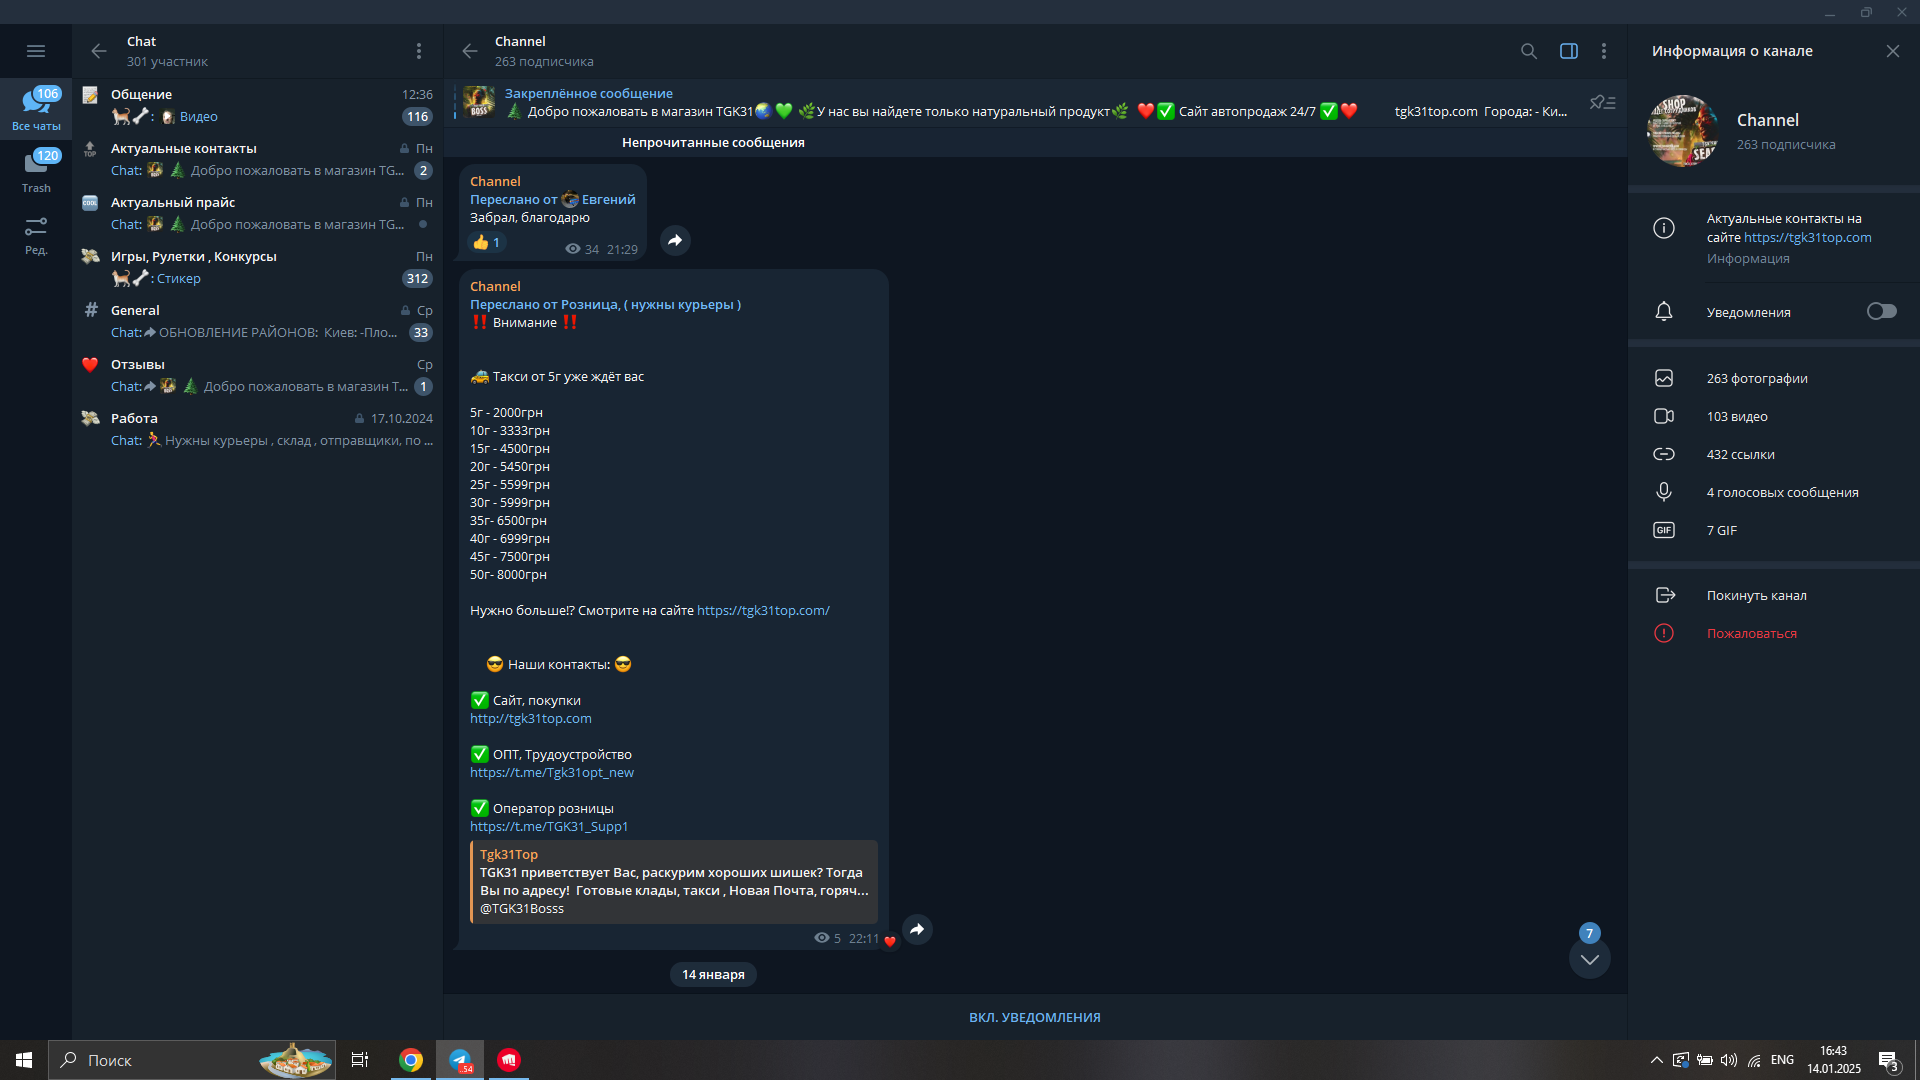Open the volume control in system tray
The width and height of the screenshot is (1920, 1080).
tap(1729, 1060)
